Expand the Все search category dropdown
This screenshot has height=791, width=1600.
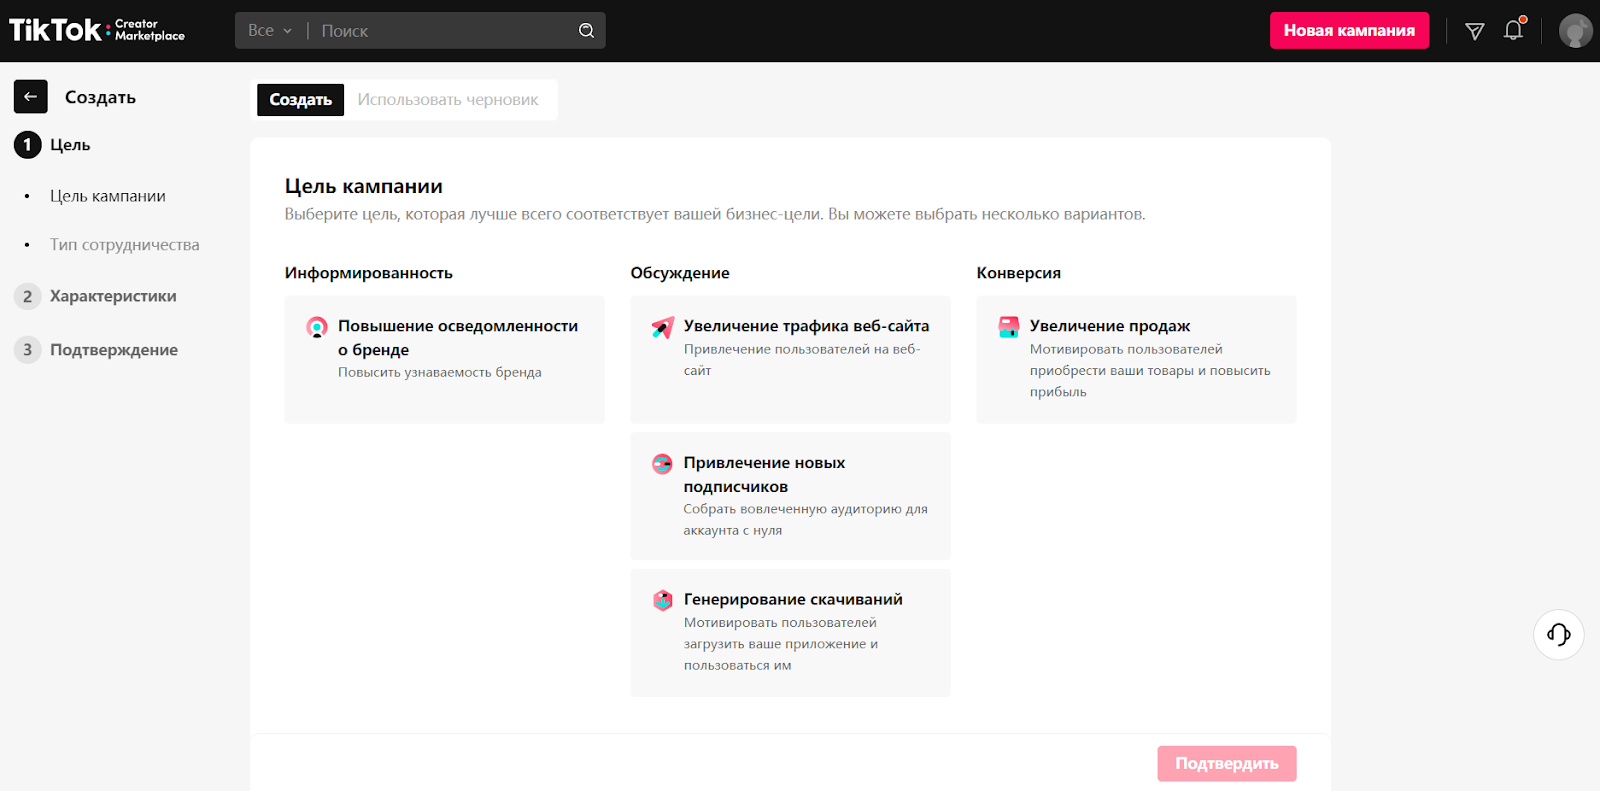(x=270, y=31)
